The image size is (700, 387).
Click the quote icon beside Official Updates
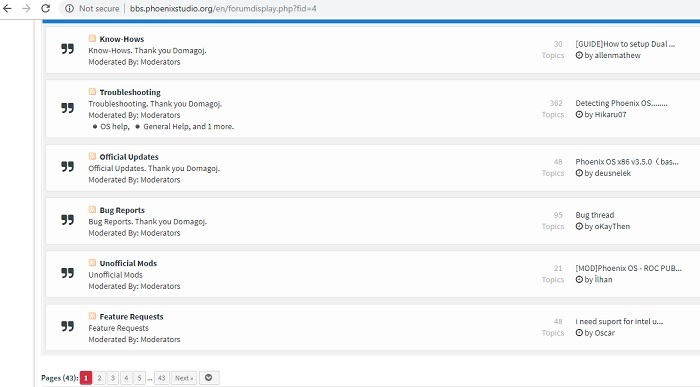67,166
